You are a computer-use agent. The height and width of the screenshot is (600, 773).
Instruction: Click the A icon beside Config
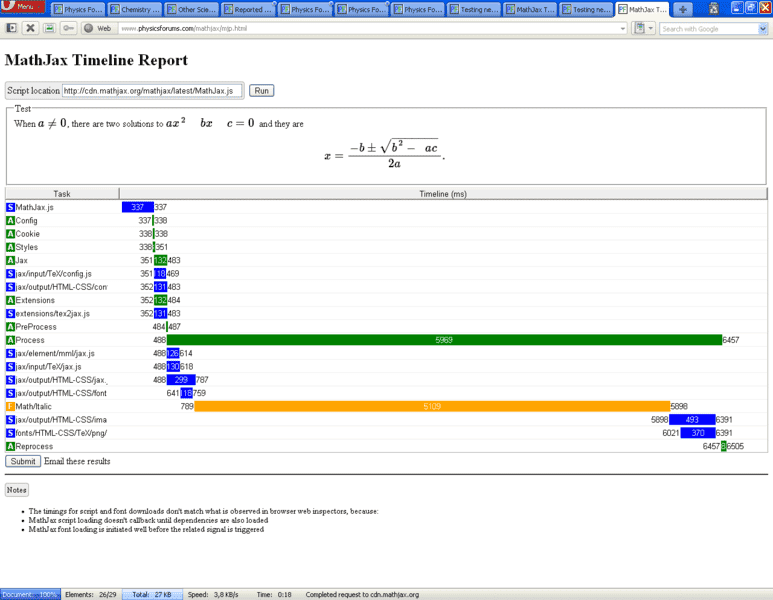click(10, 220)
